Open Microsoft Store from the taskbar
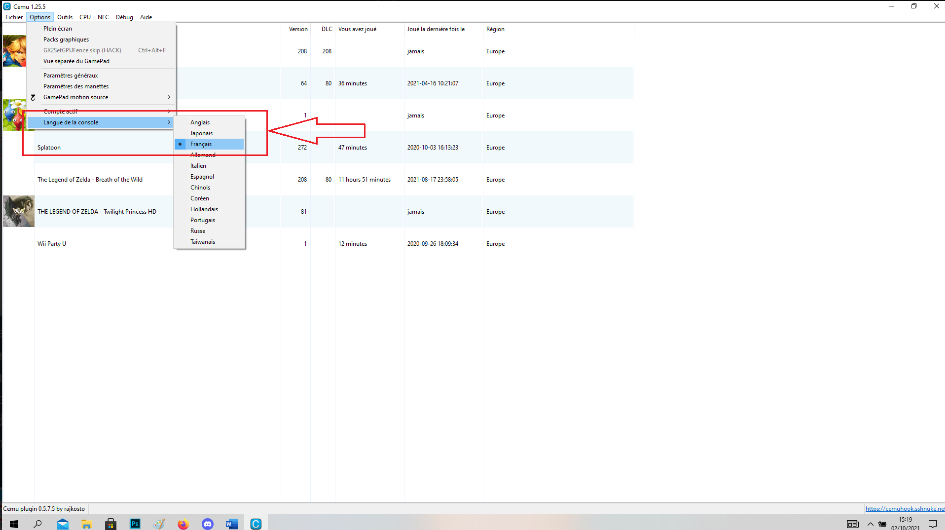This screenshot has height=530, width=945. click(x=110, y=523)
